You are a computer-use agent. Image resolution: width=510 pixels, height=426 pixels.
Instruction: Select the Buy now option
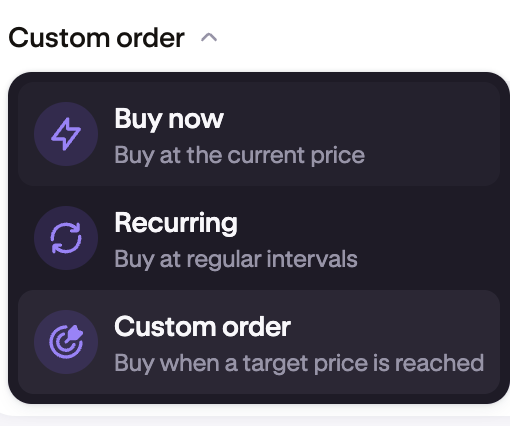(259, 134)
